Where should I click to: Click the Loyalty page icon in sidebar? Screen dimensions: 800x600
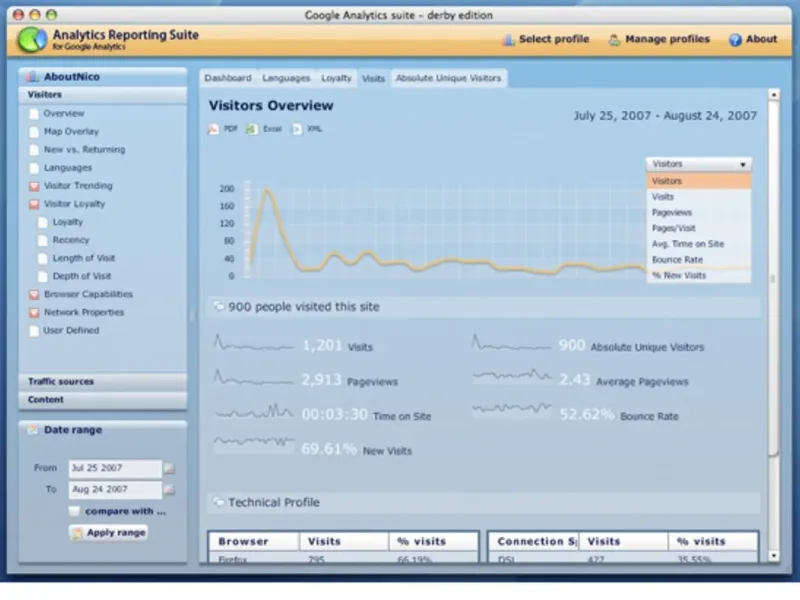click(43, 222)
